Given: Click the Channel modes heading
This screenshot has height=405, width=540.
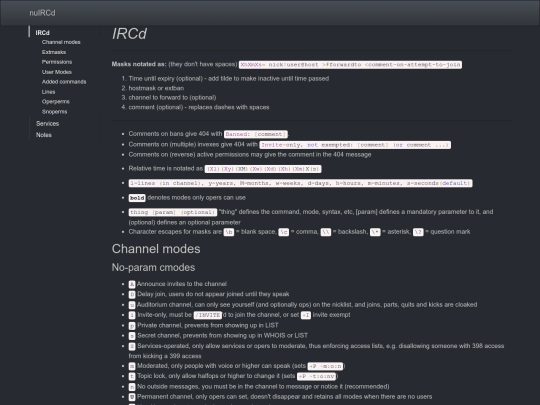Looking at the screenshot, I should click(156, 249).
